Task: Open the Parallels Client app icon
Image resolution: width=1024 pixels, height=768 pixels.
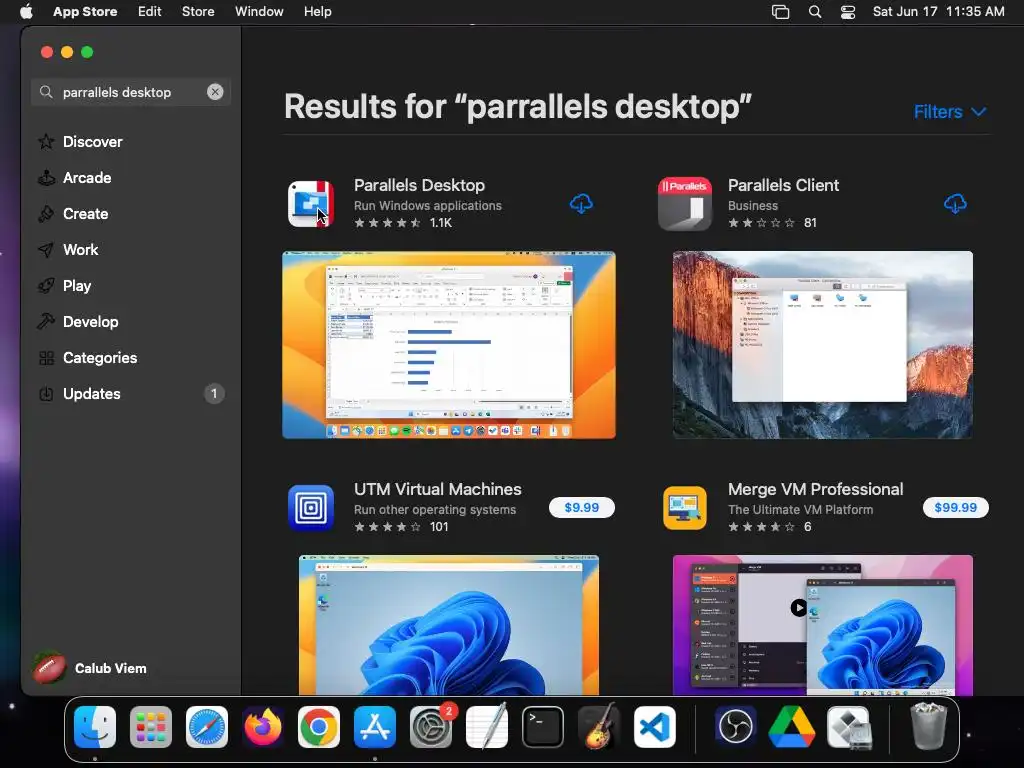Action: tap(684, 204)
